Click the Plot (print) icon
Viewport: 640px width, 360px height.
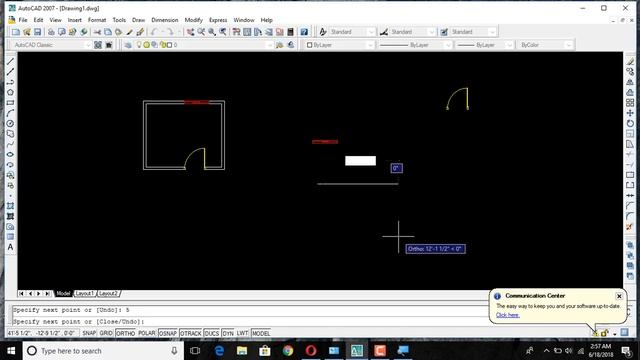pos(51,32)
